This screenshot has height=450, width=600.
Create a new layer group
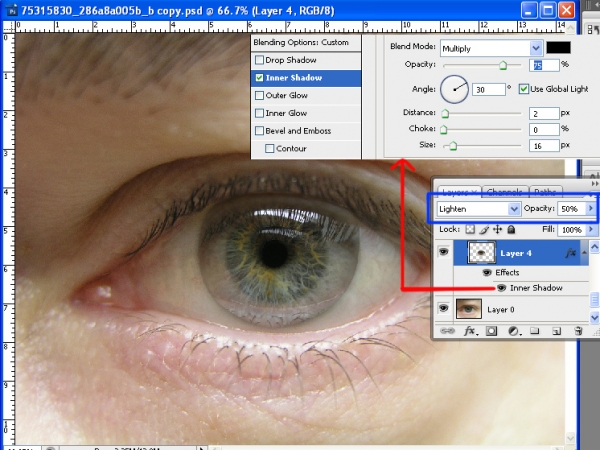[x=535, y=331]
